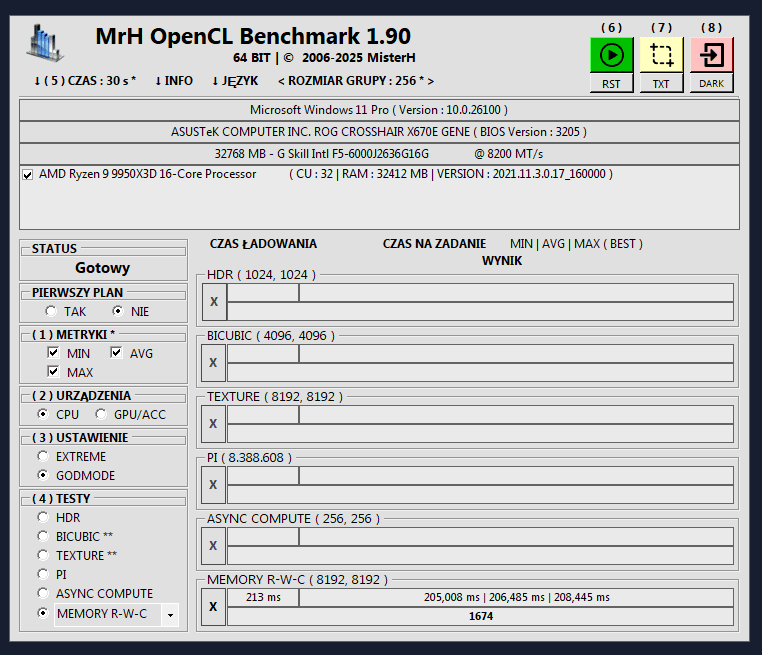Click the Gotowy status text
The width and height of the screenshot is (762, 655).
point(103,268)
